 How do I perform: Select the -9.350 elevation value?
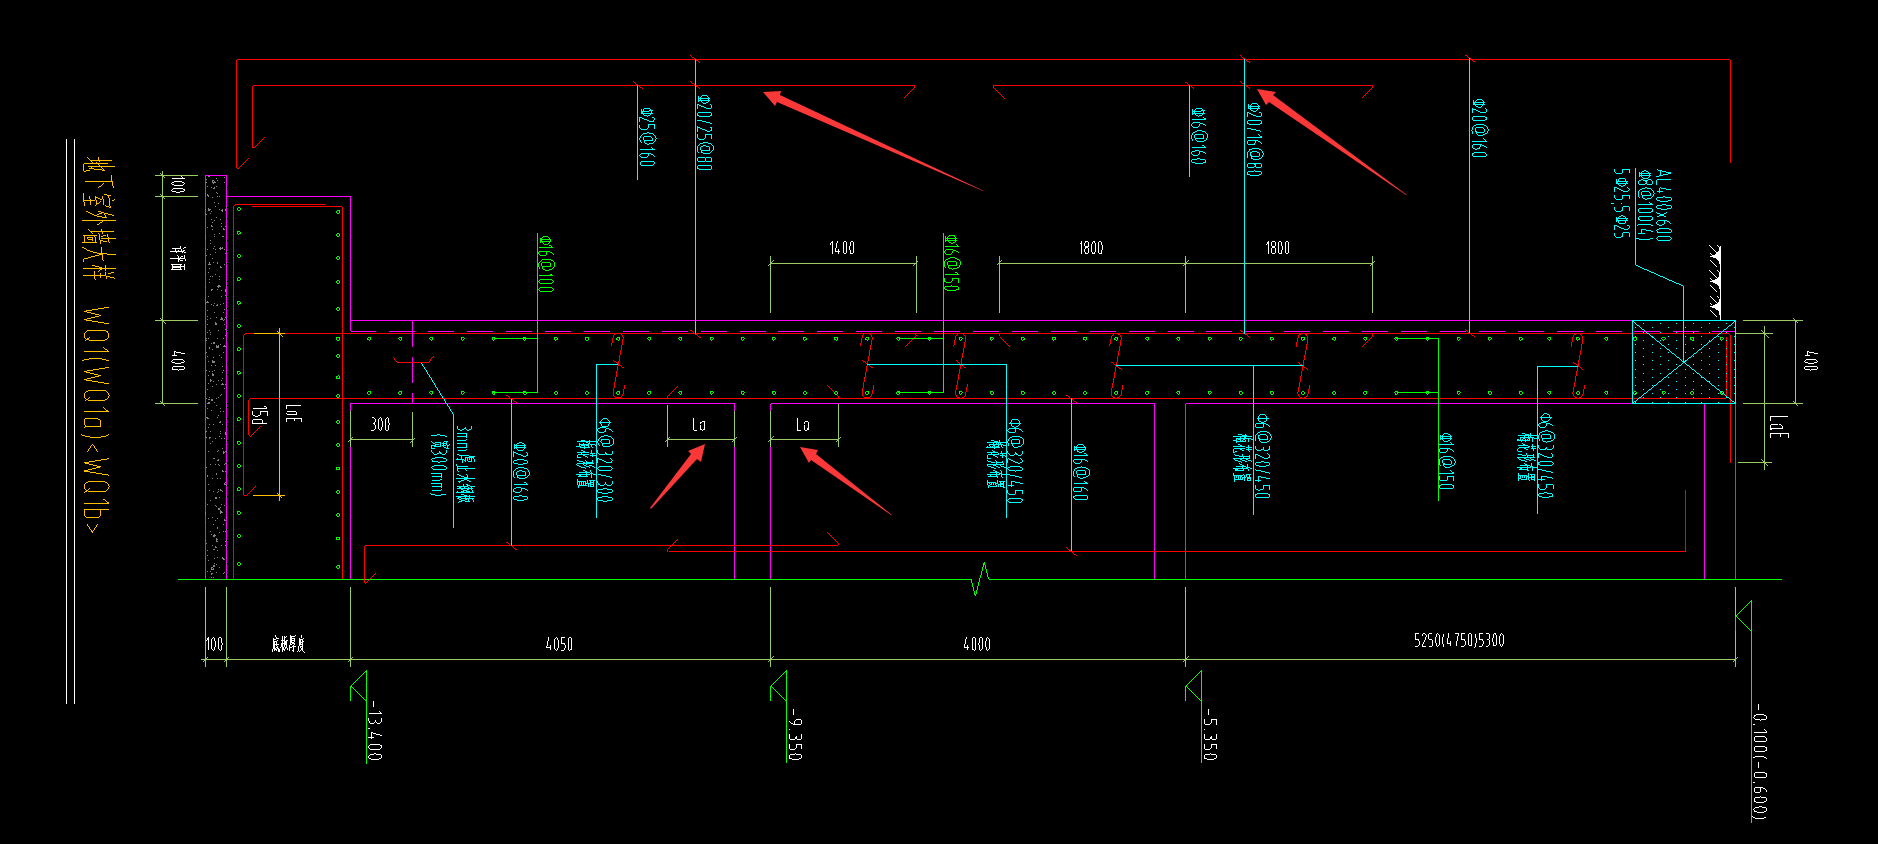pos(795,734)
